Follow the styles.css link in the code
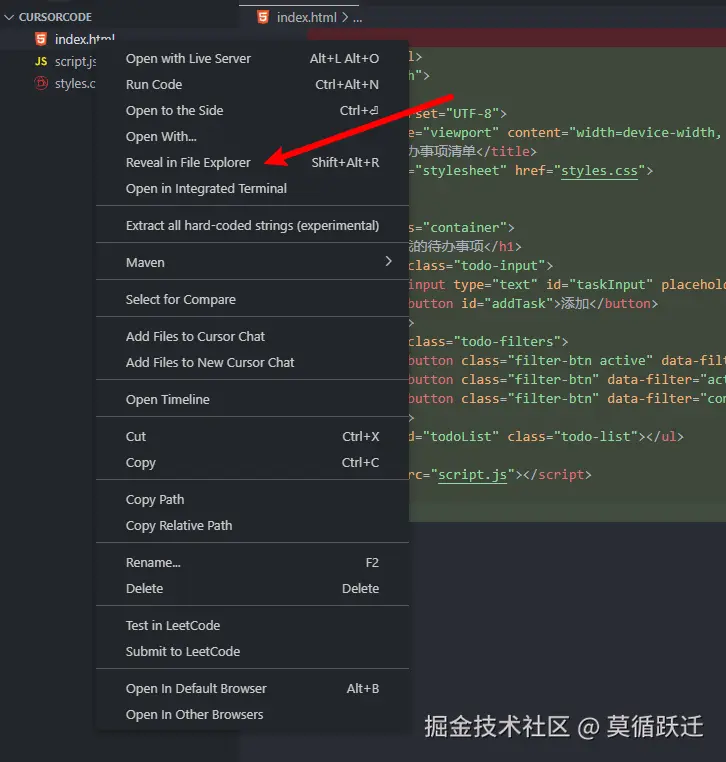The image size is (726, 762). tap(599, 171)
